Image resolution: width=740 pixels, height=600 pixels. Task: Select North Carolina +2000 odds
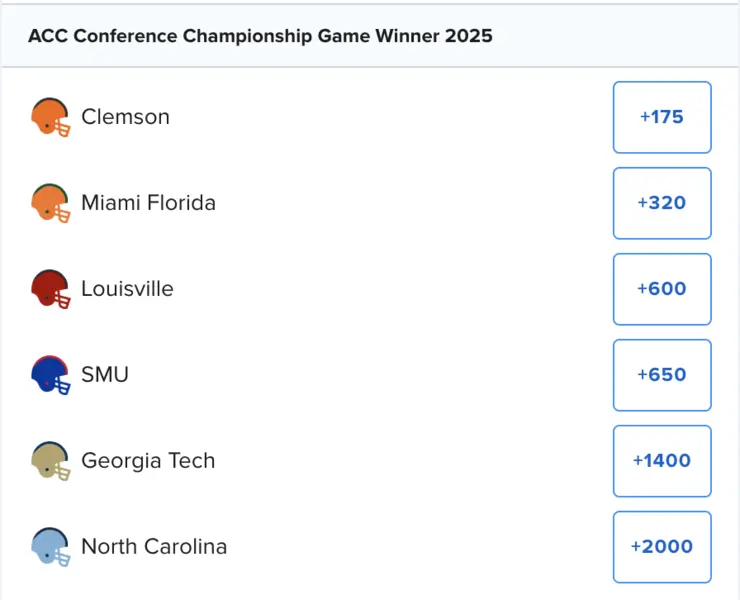(x=661, y=547)
